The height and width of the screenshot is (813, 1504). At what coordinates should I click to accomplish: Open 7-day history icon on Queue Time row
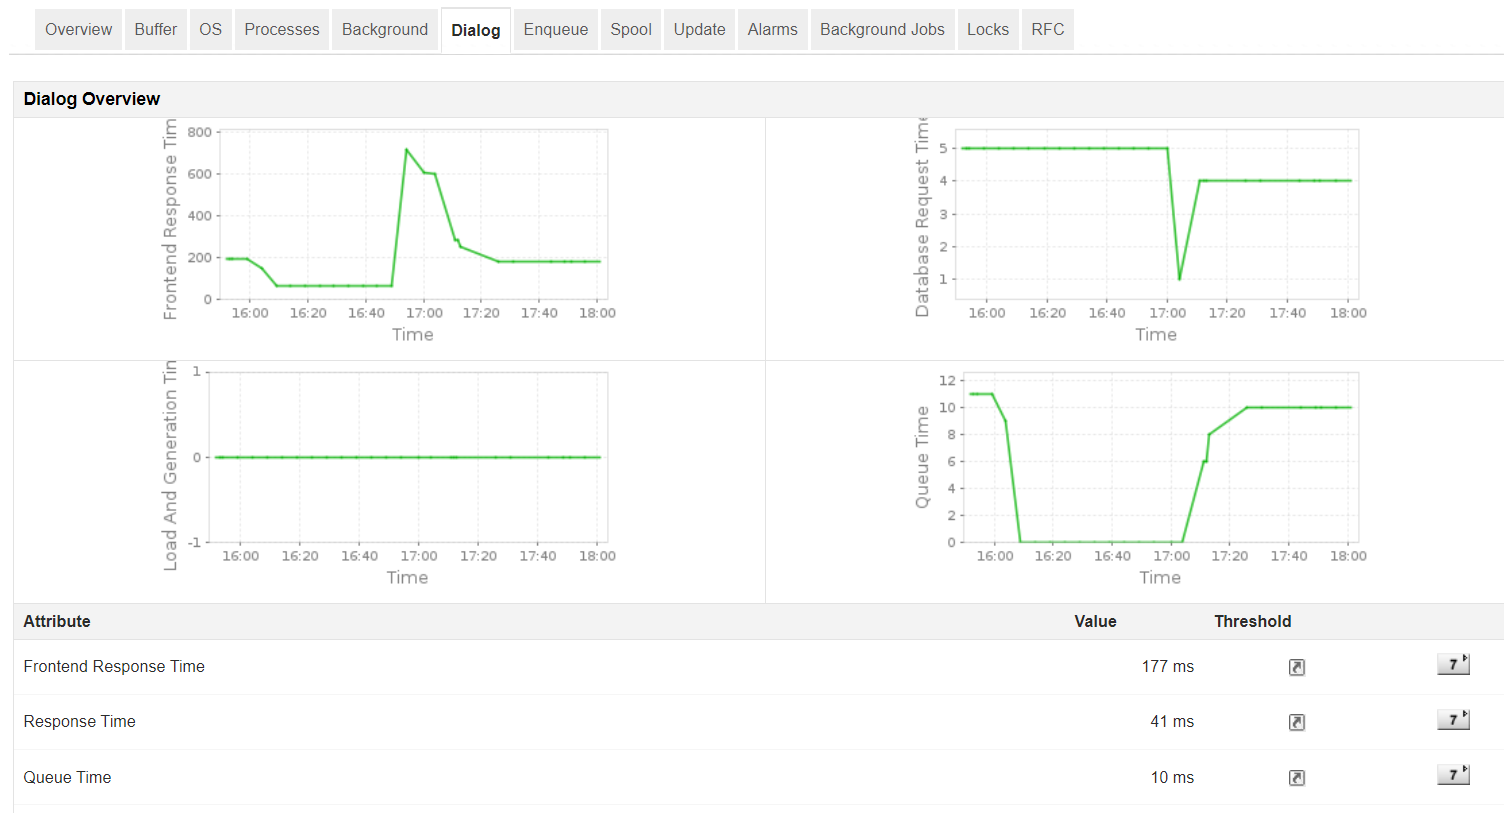pyautogui.click(x=1451, y=774)
